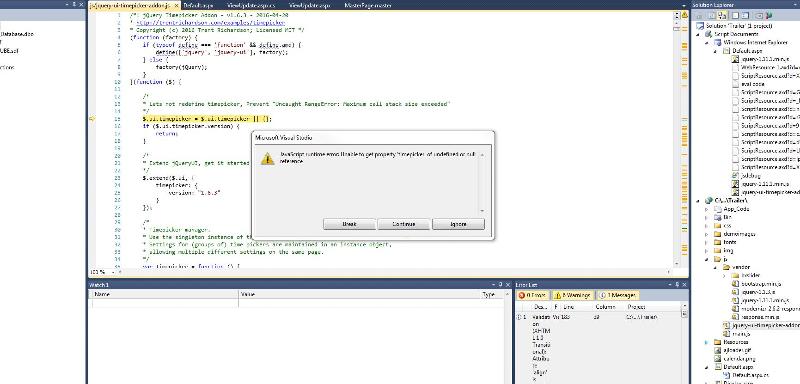Close the Watch 1 panel
The image size is (800, 384).
[508, 285]
